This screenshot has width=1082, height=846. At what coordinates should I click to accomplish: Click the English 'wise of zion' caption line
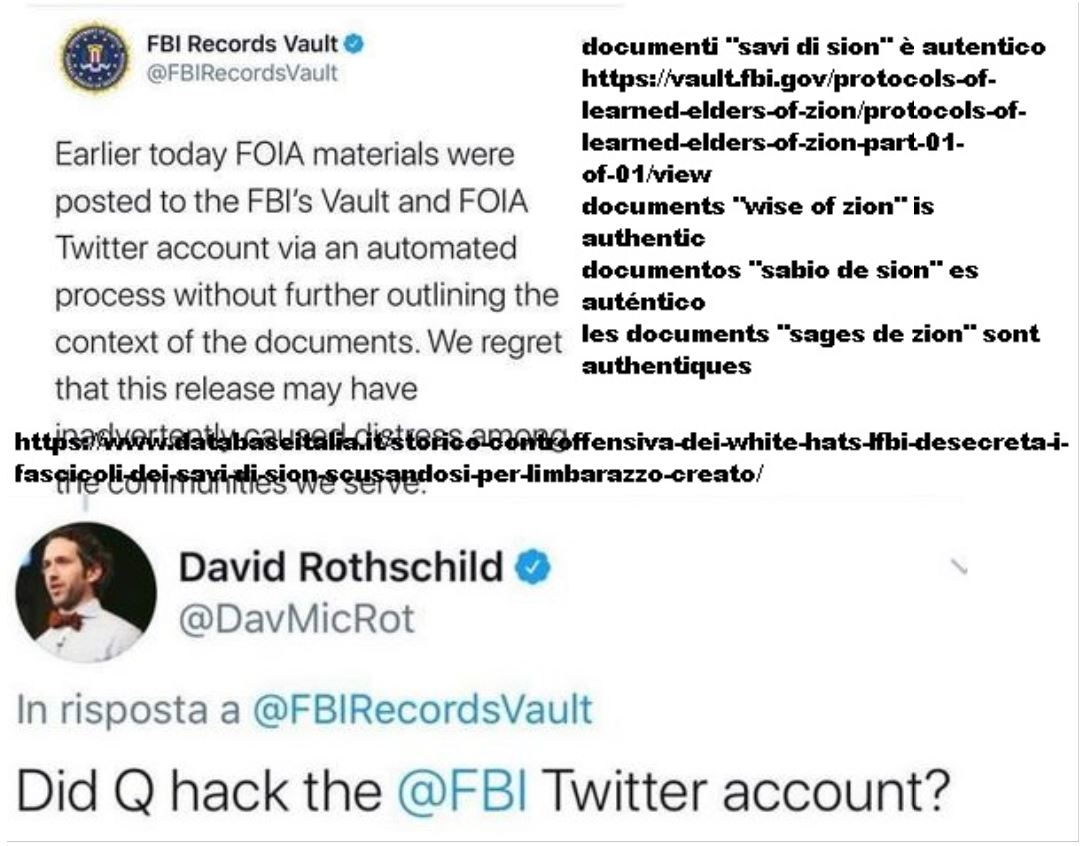point(758,222)
